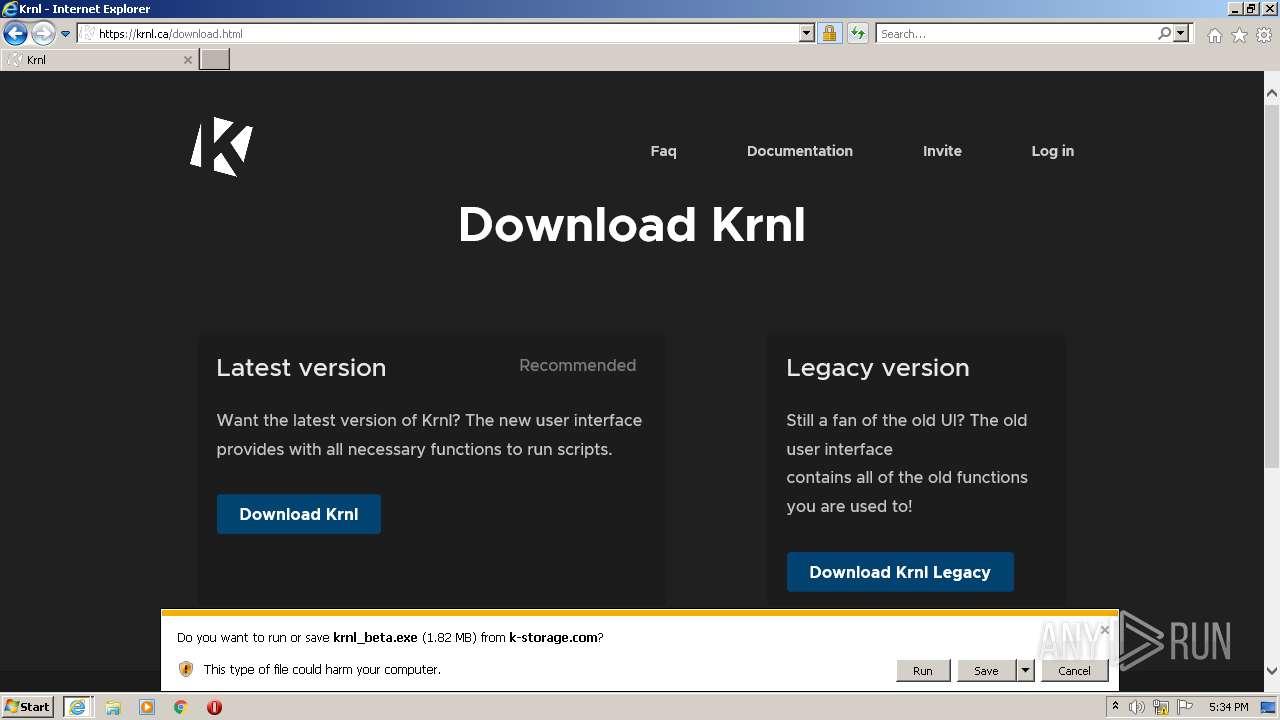Open the search provider dropdown arrow
Viewport: 1280px width, 720px height.
click(1181, 34)
